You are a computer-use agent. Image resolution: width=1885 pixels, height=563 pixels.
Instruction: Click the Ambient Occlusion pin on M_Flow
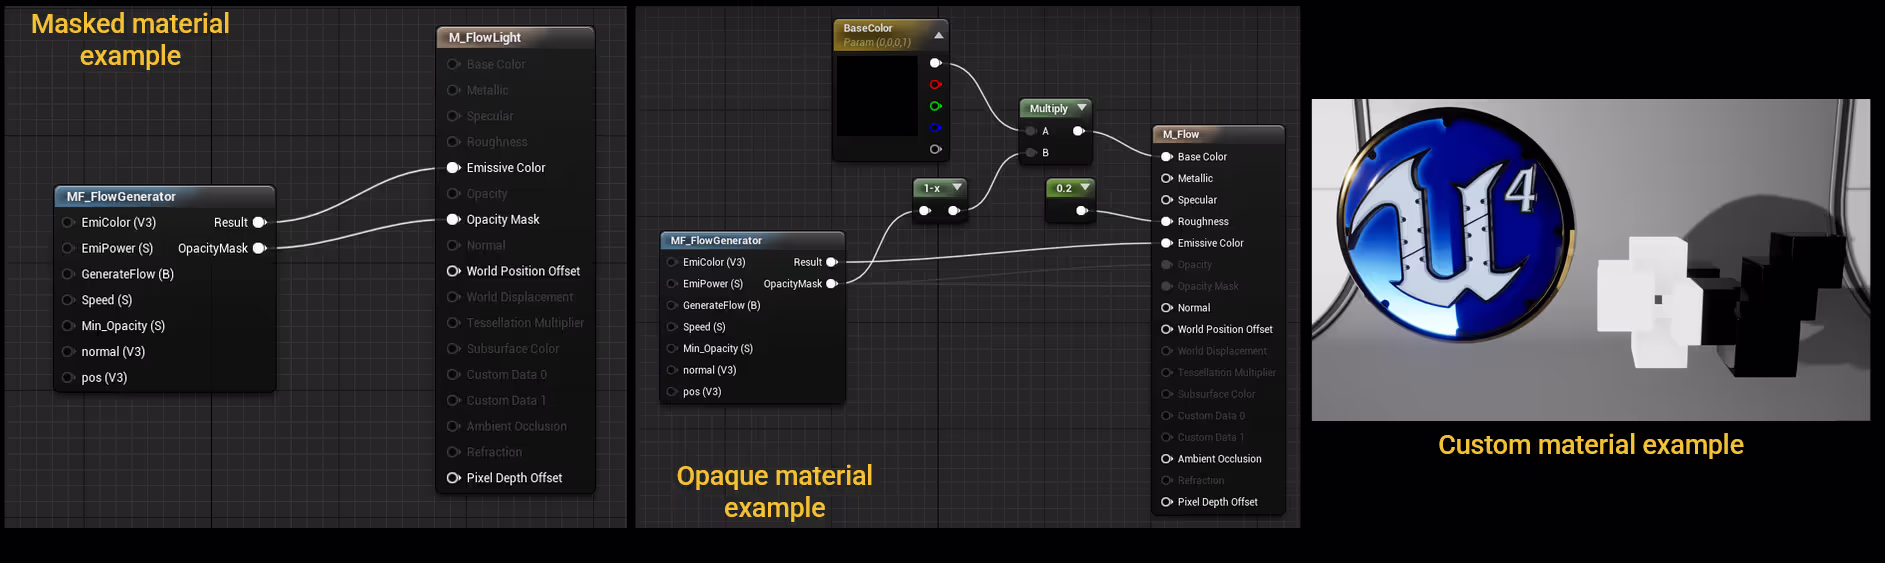[1167, 459]
